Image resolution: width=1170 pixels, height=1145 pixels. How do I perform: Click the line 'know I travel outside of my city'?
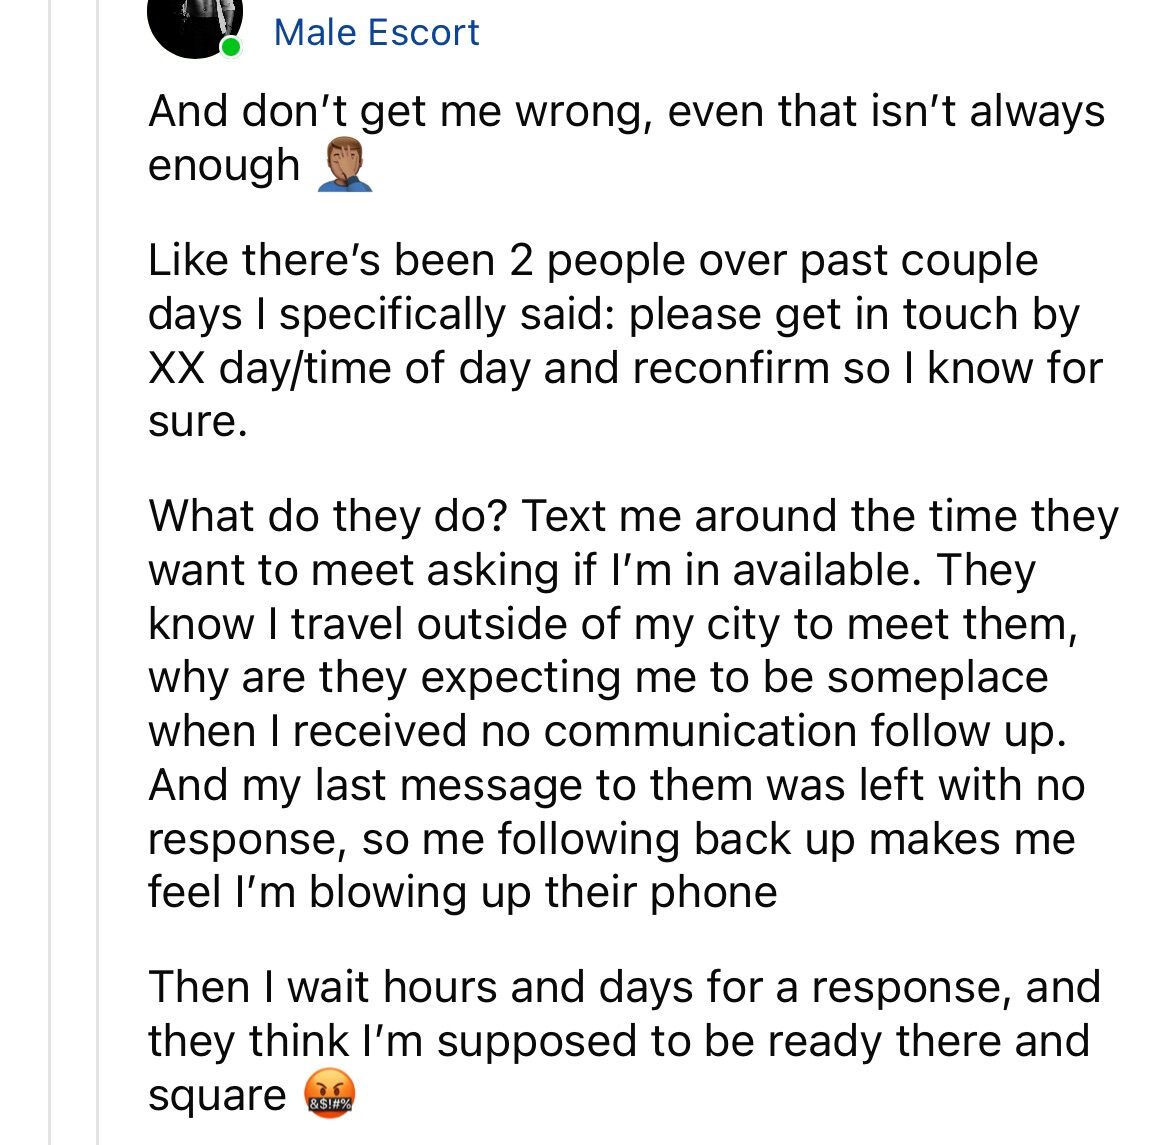[612, 624]
